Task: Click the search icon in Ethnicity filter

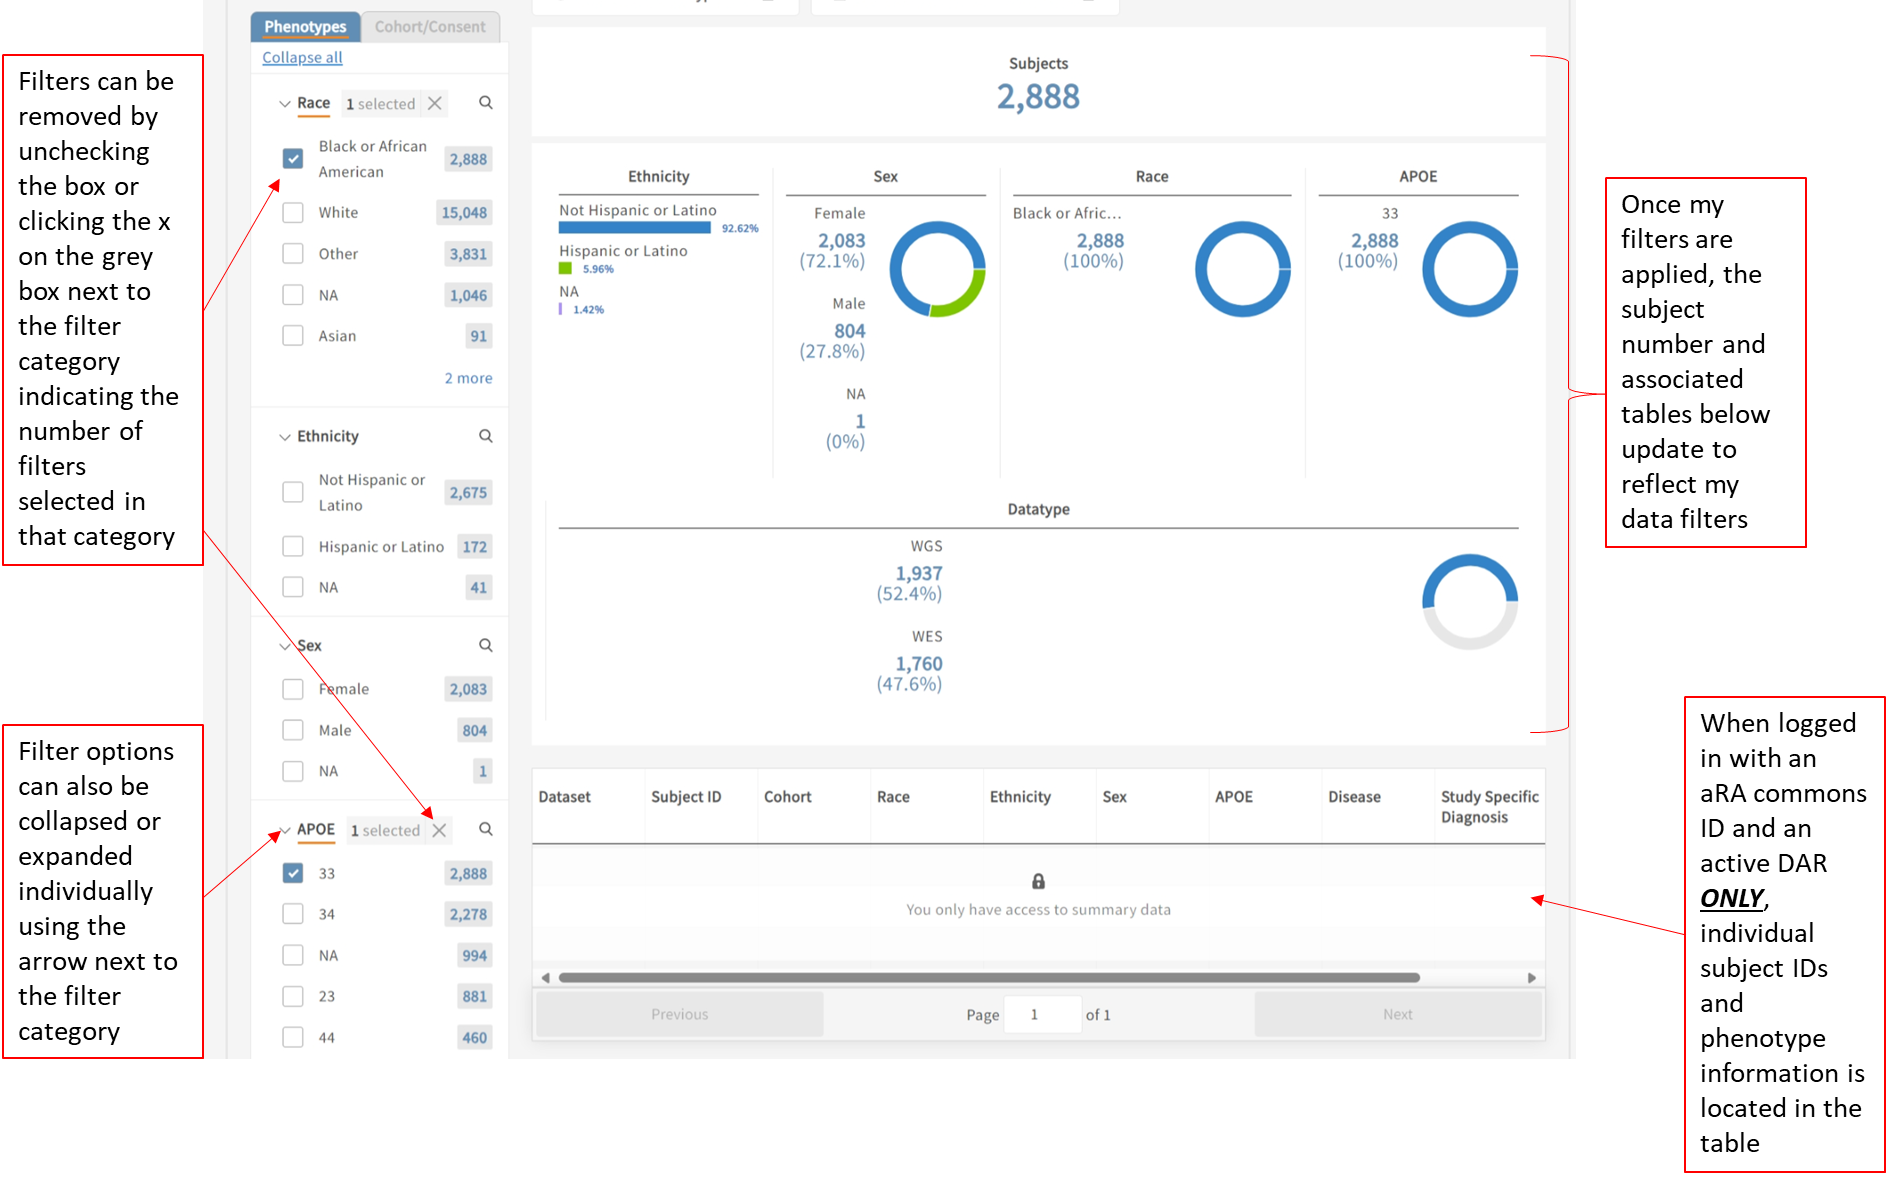Action: [485, 436]
